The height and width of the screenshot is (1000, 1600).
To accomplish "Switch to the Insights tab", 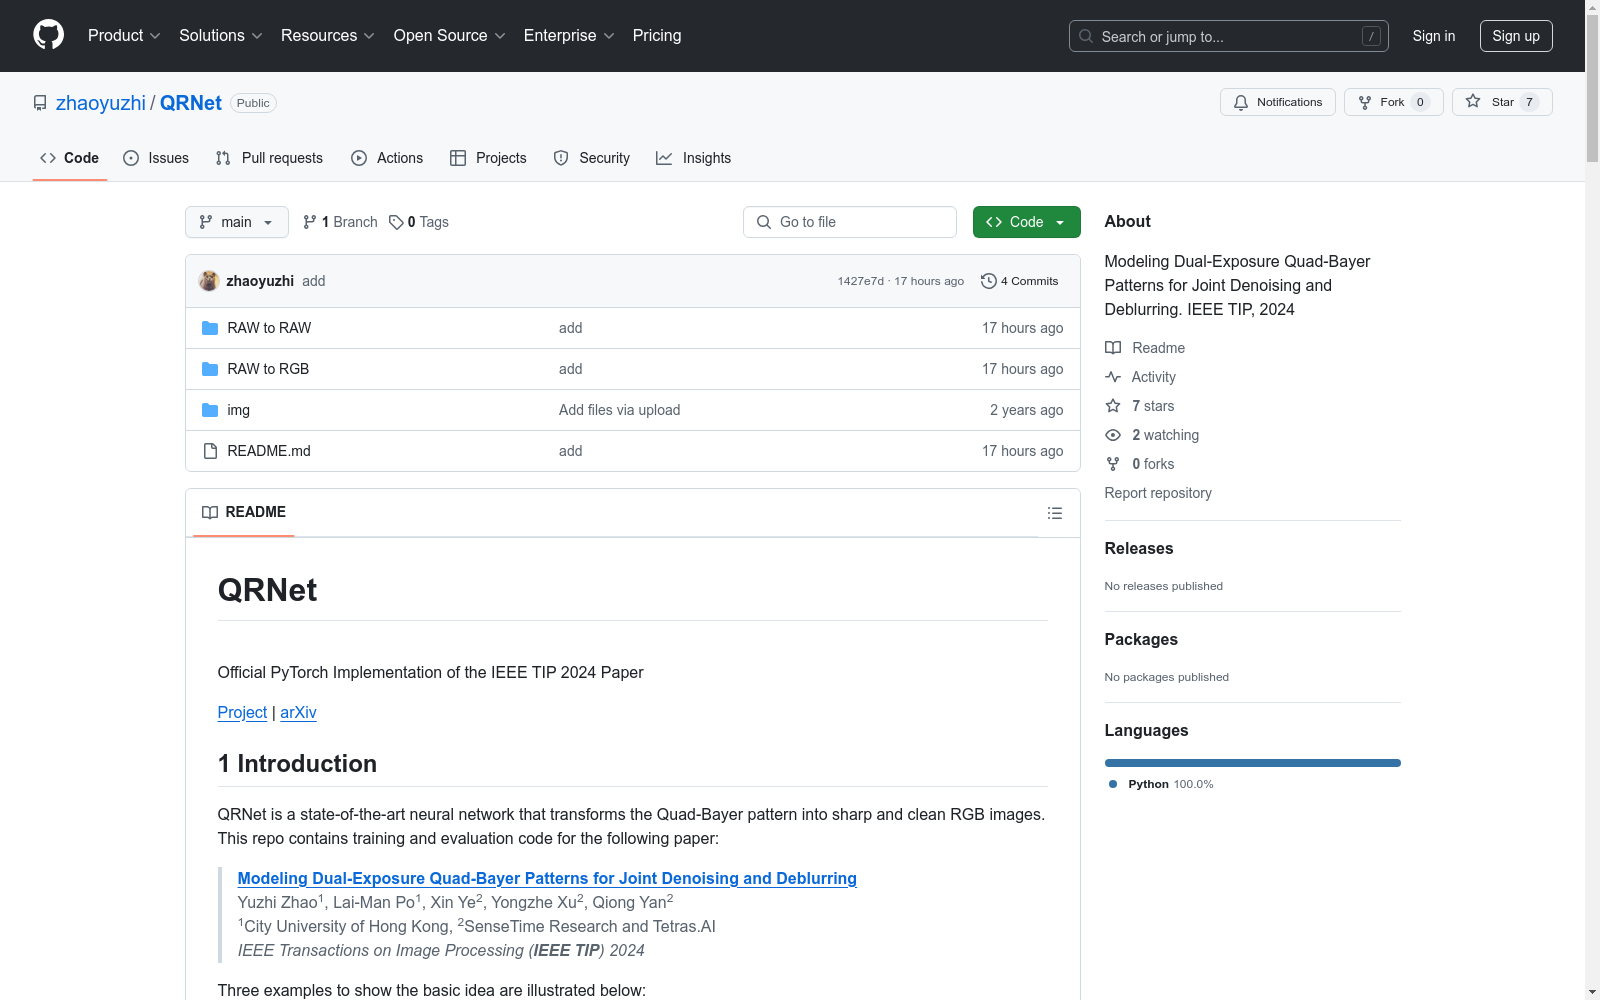I will [x=693, y=158].
